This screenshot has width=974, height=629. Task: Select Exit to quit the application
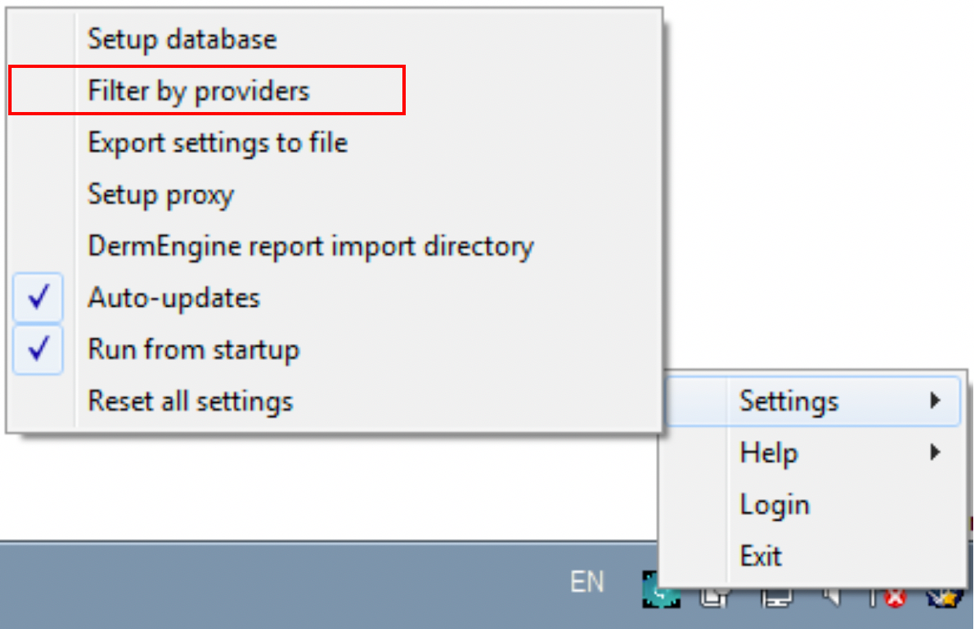pos(761,556)
